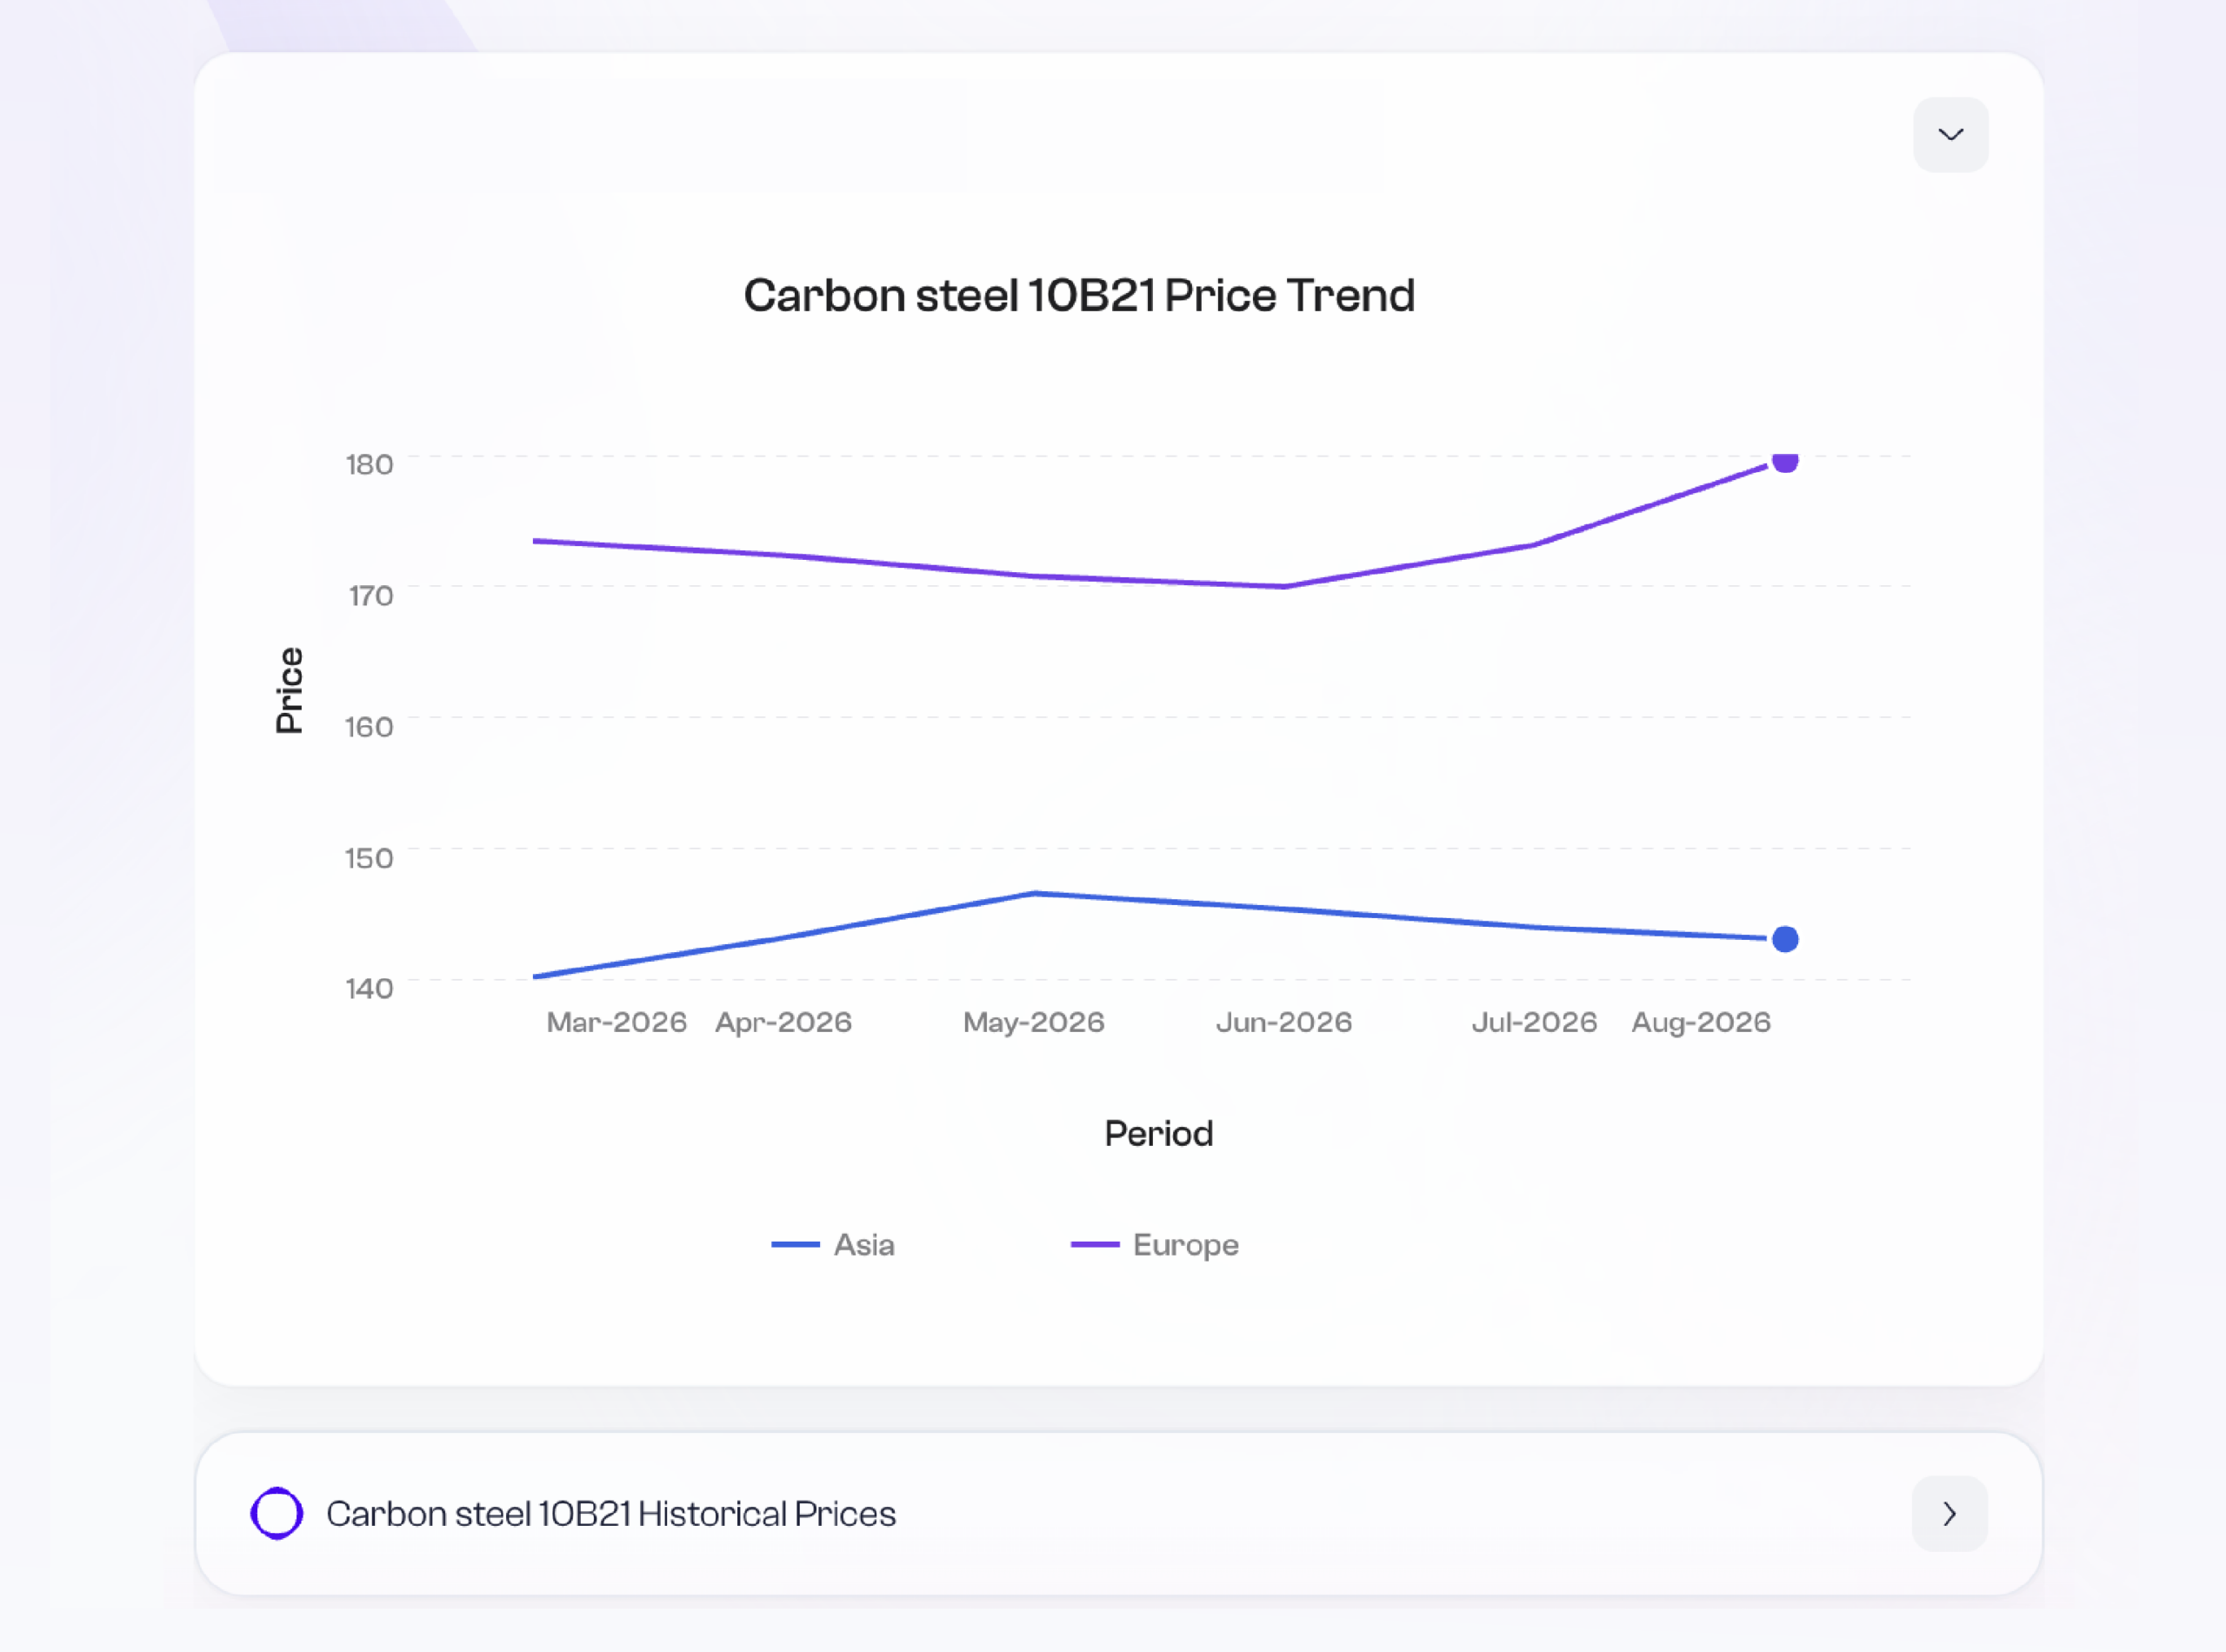Click the purple Europe legend line swatch
The image size is (2226, 1652).
click(x=1095, y=1245)
